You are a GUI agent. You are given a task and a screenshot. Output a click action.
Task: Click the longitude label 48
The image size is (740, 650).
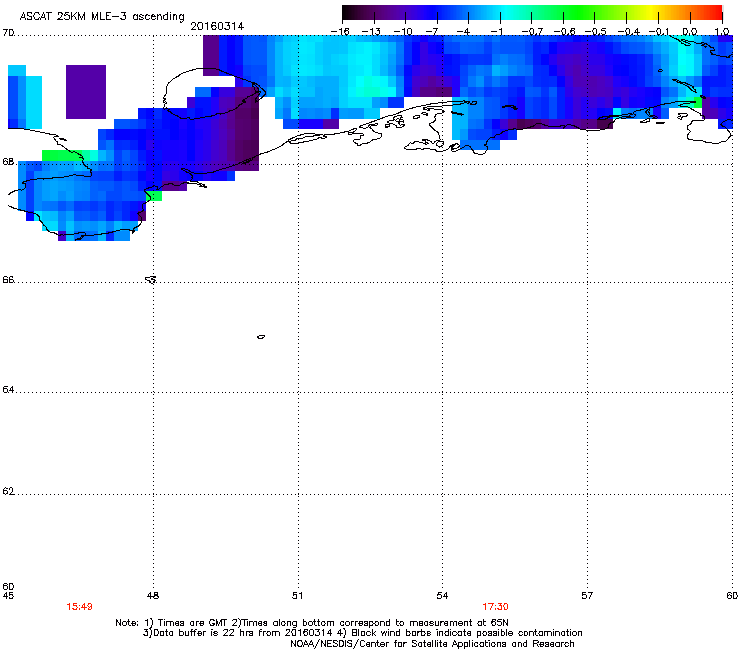(153, 596)
